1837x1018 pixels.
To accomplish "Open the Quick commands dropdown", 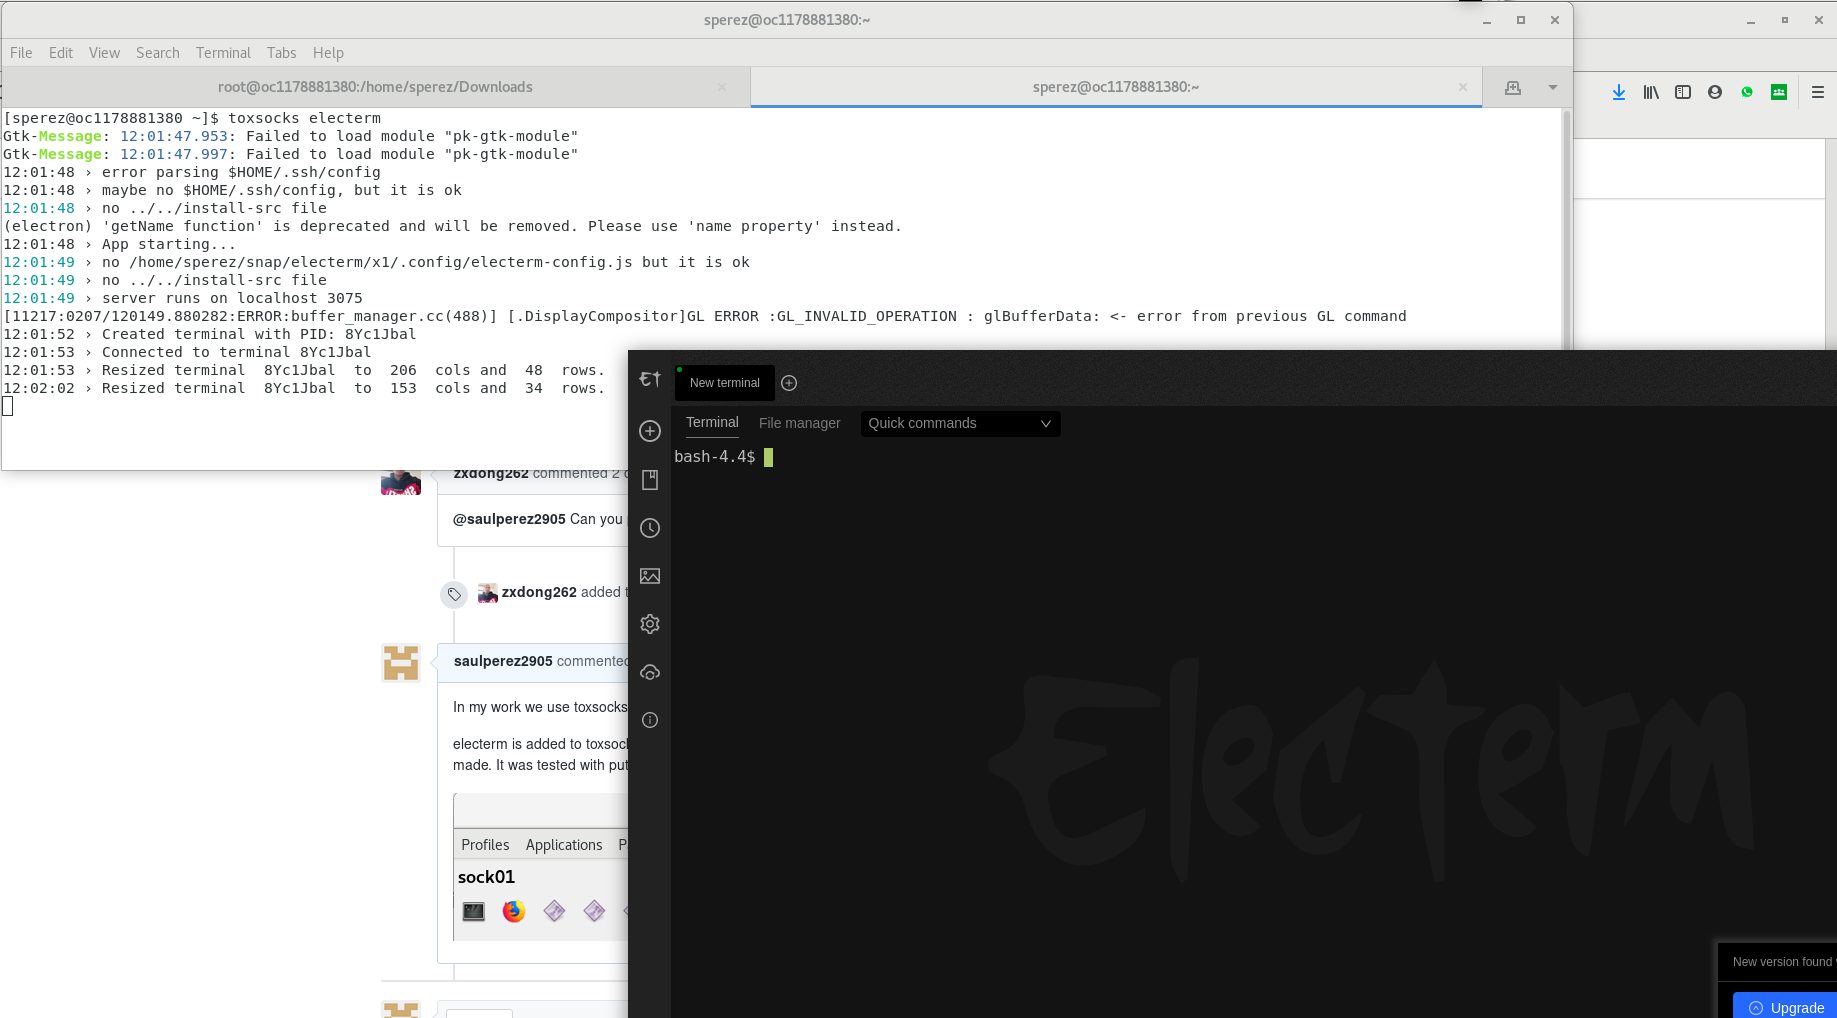I will pyautogui.click(x=960, y=424).
